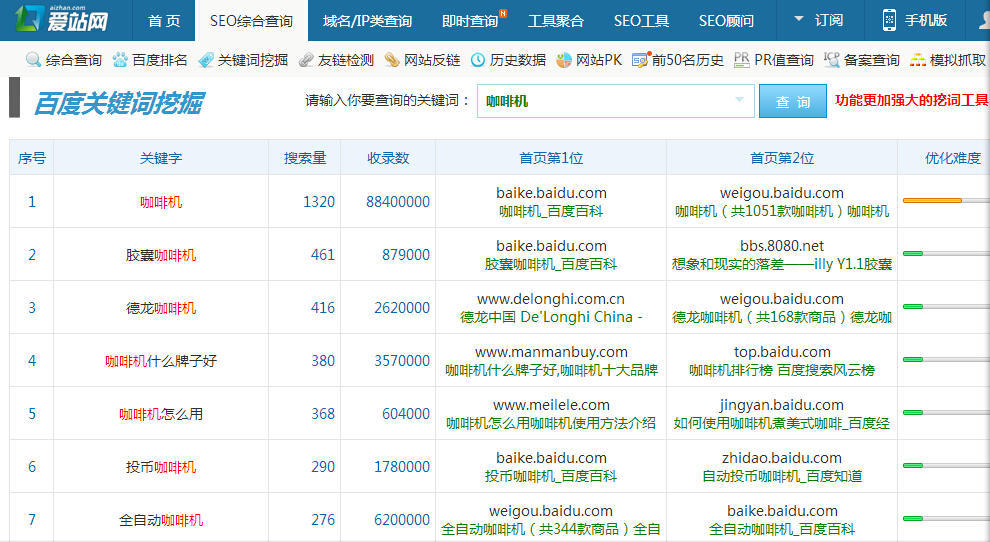
Task: Click keyword 咖啡机怎么用
Action: (x=161, y=414)
